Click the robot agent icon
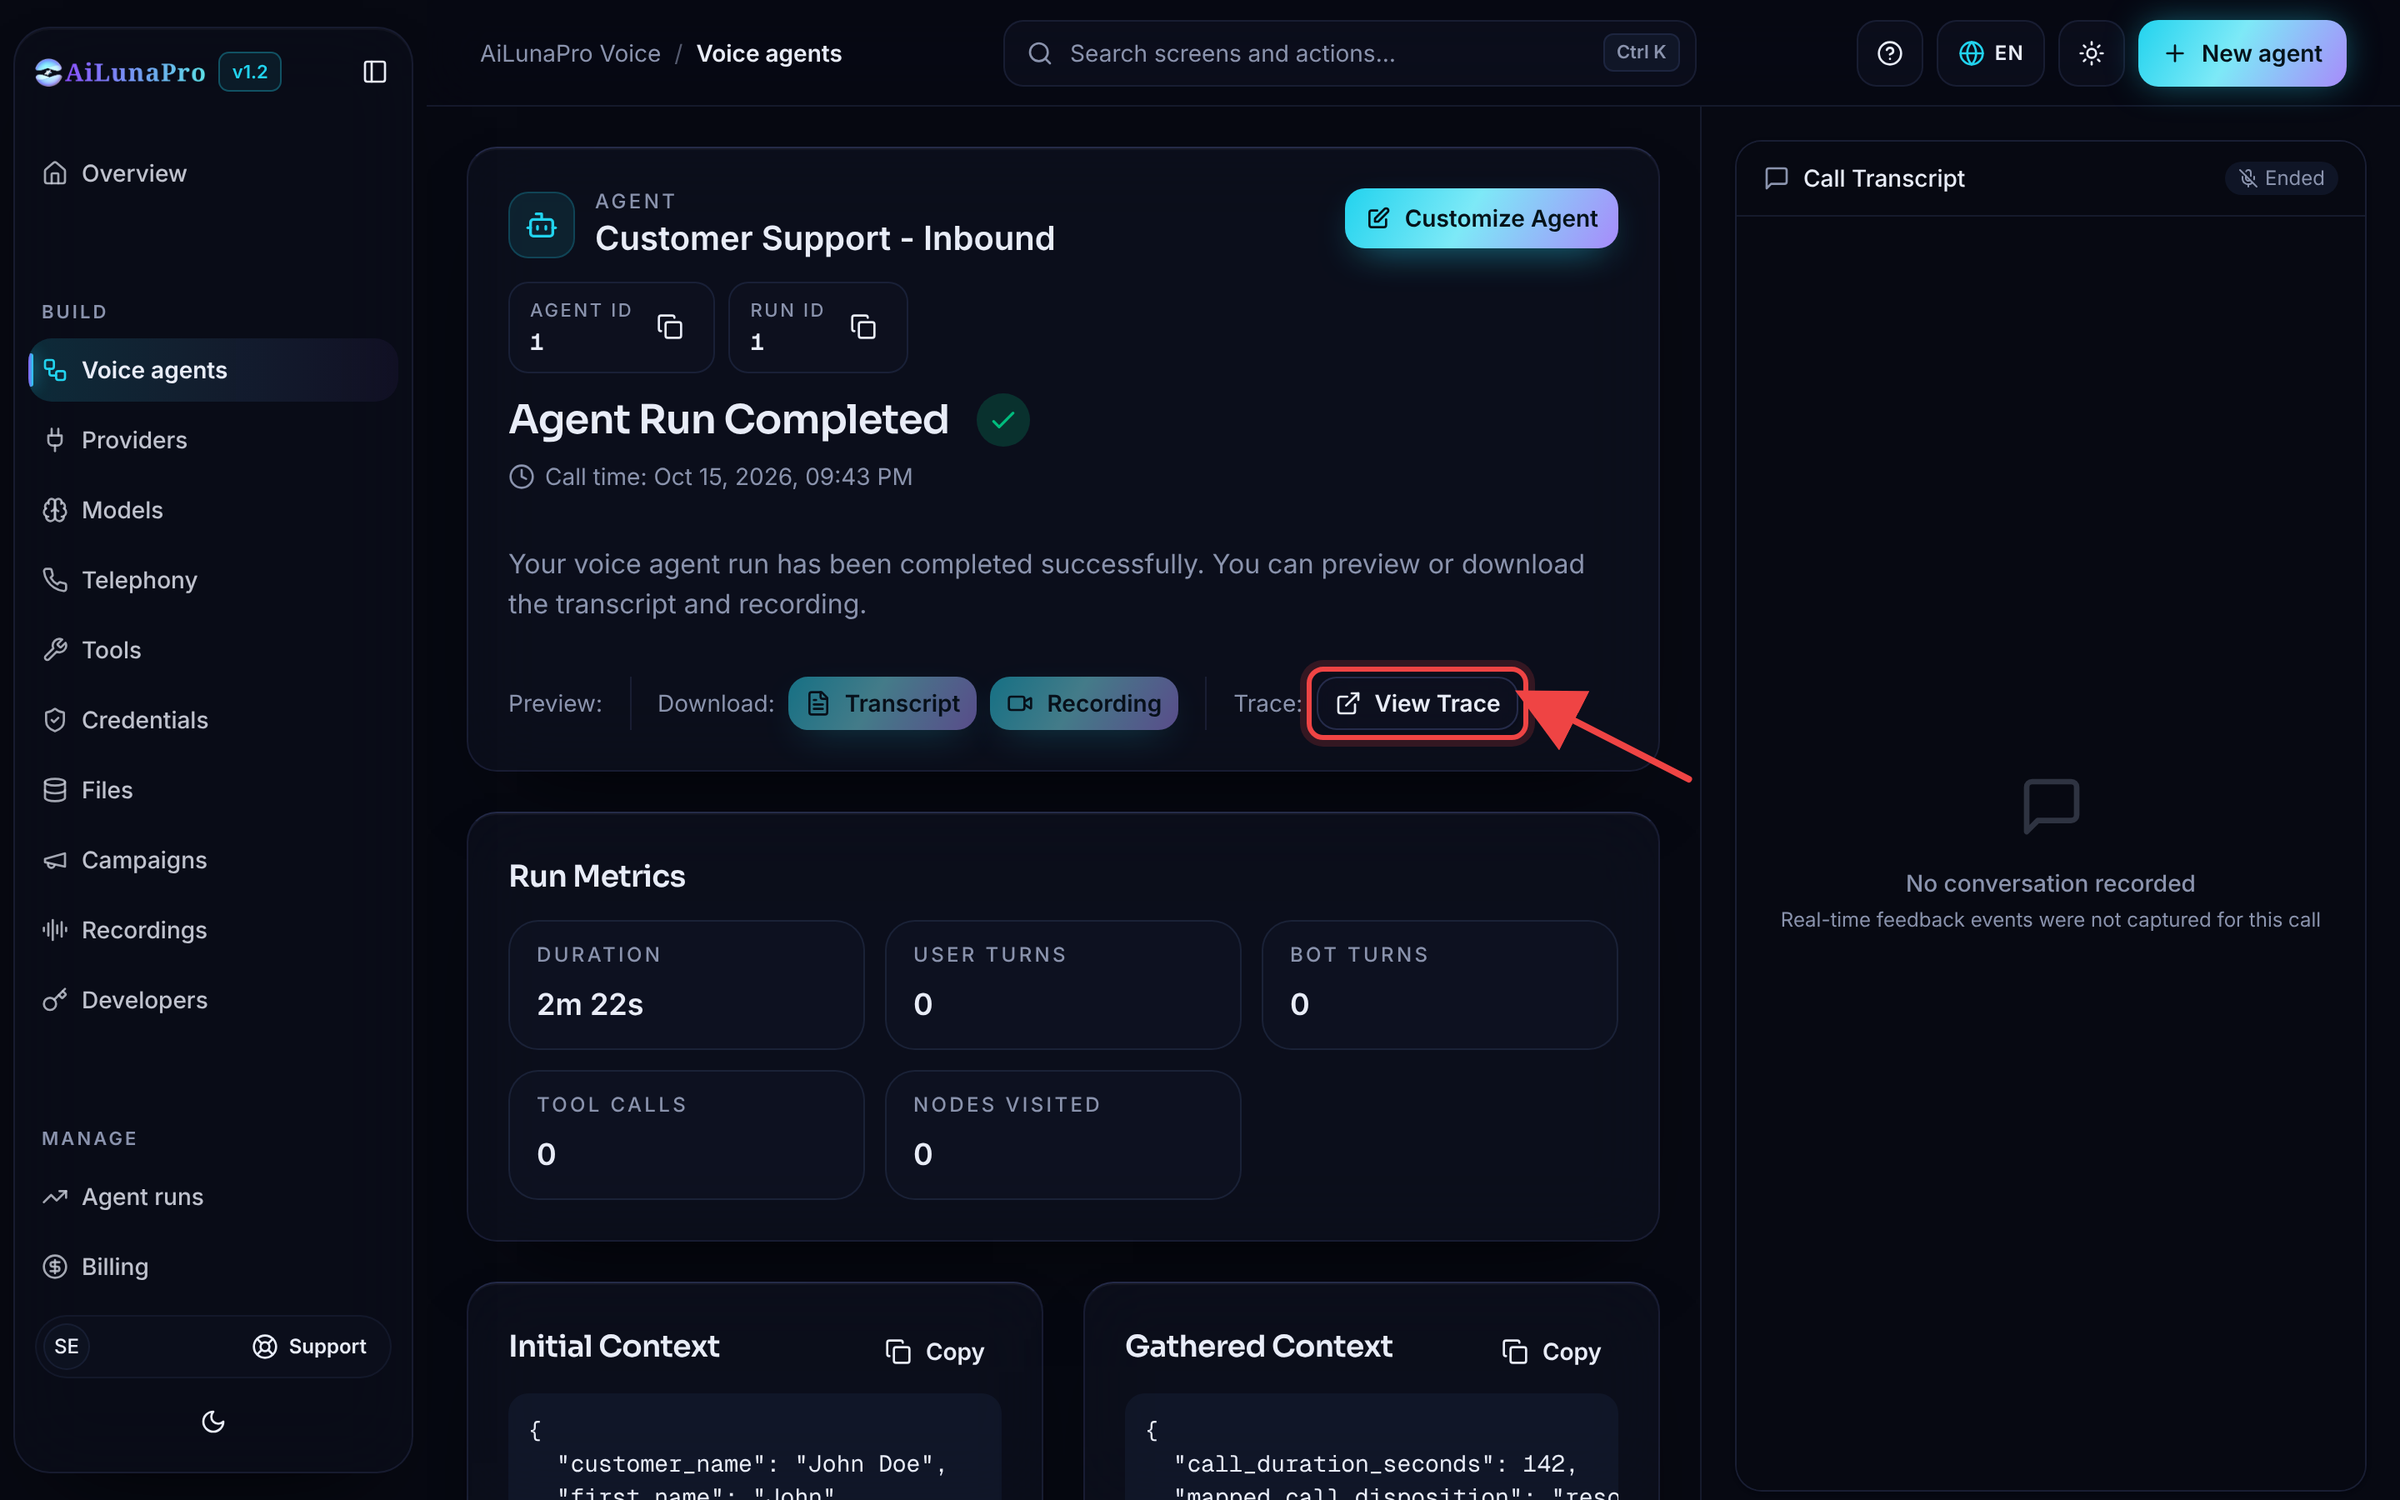Image resolution: width=2400 pixels, height=1500 pixels. click(x=541, y=225)
